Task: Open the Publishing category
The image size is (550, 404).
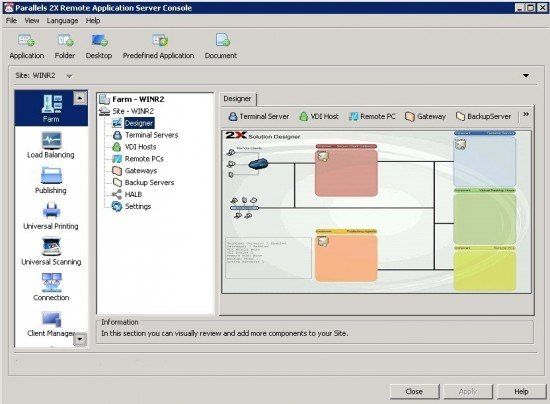Action: 51,180
